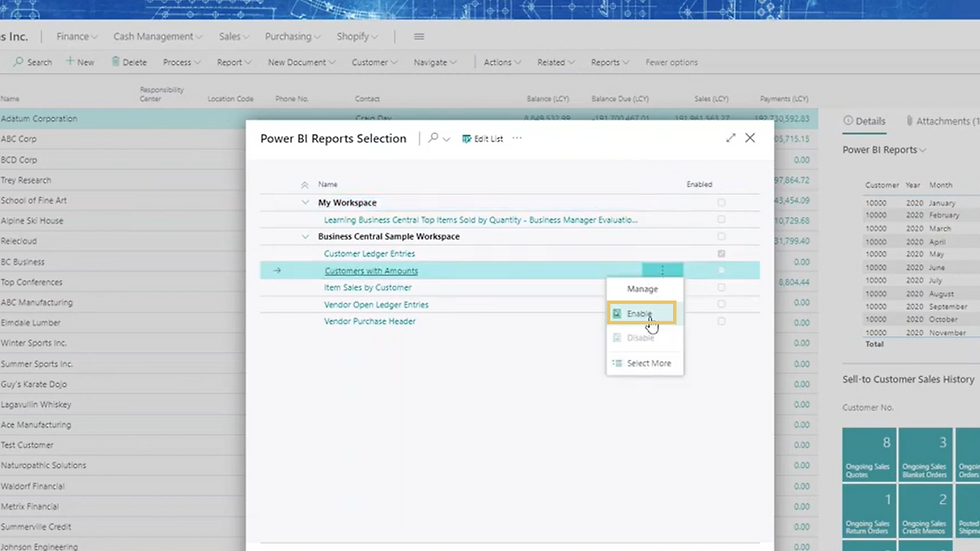Click the Enable icon in the context menu

click(617, 314)
